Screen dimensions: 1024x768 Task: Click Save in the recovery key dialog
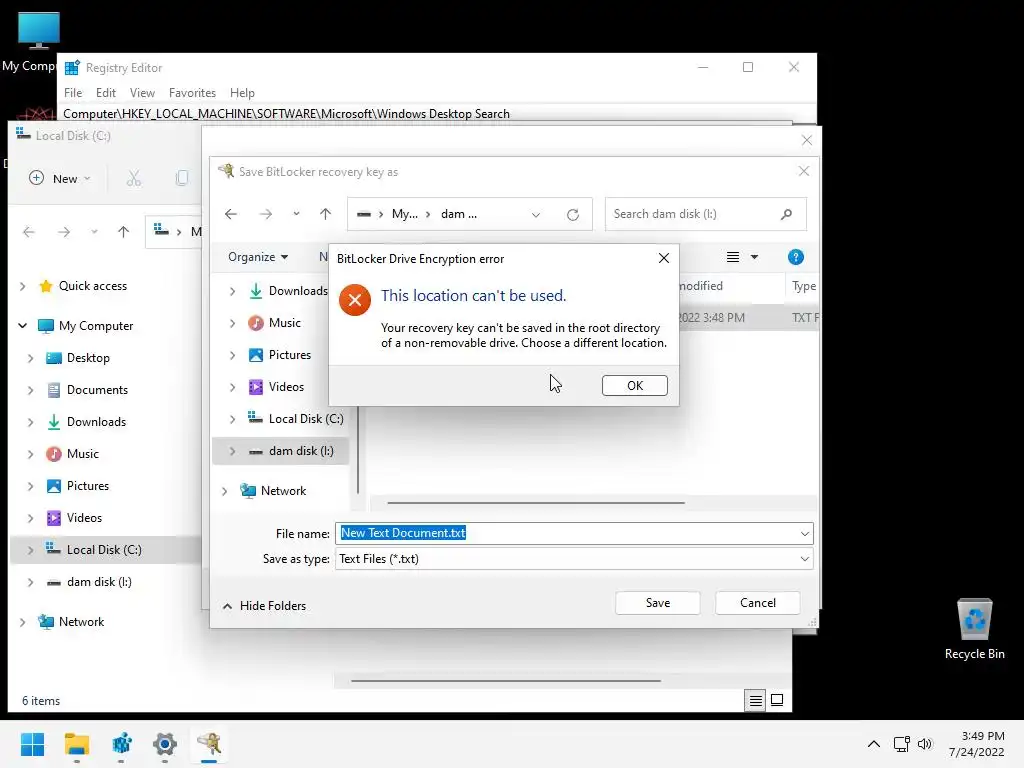(658, 603)
